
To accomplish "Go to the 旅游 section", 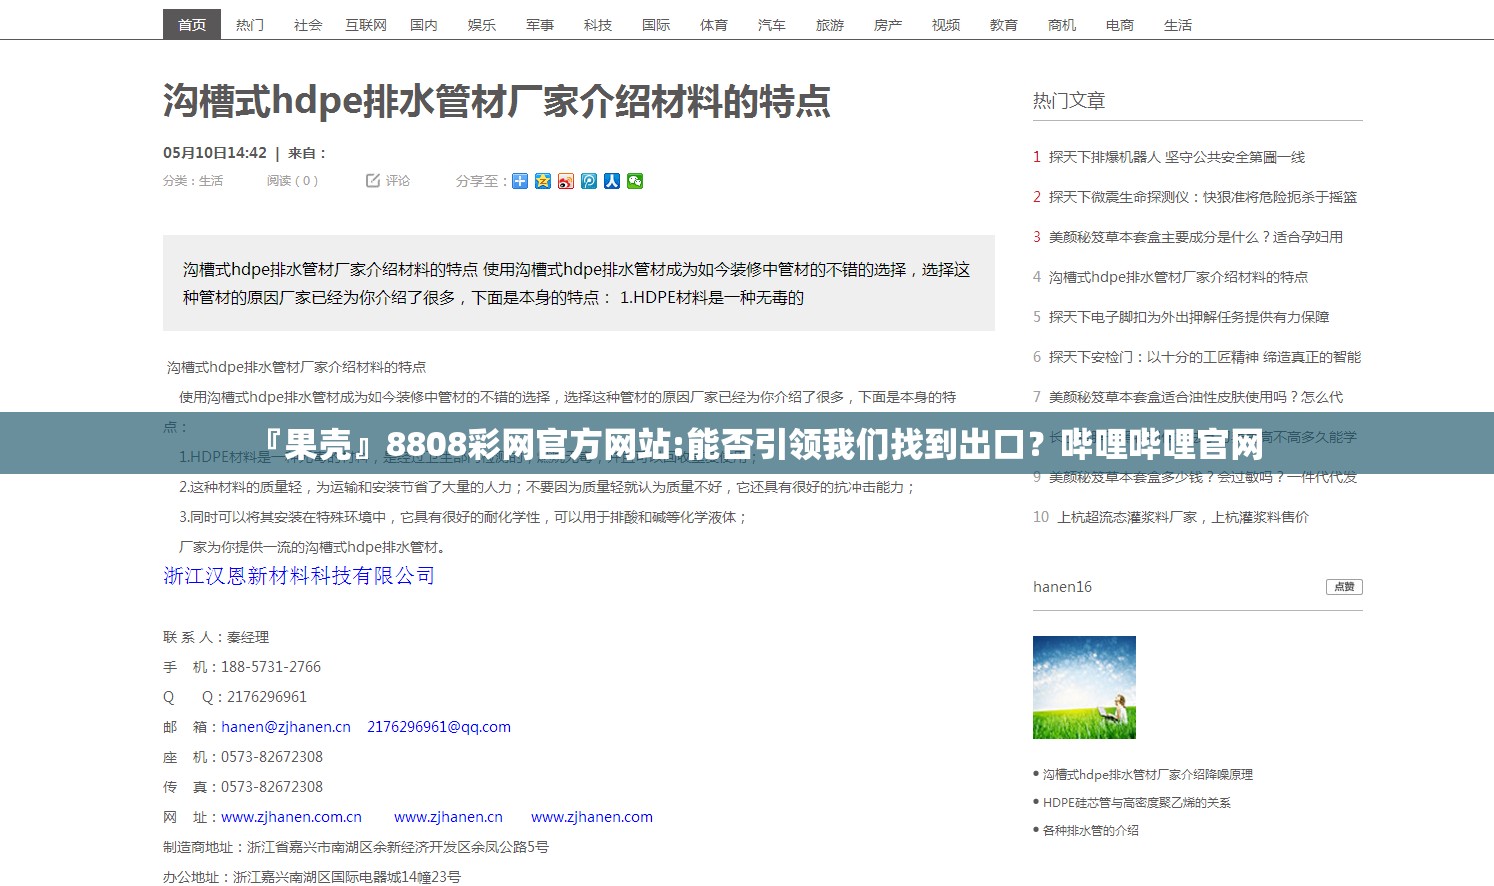I will coord(830,24).
